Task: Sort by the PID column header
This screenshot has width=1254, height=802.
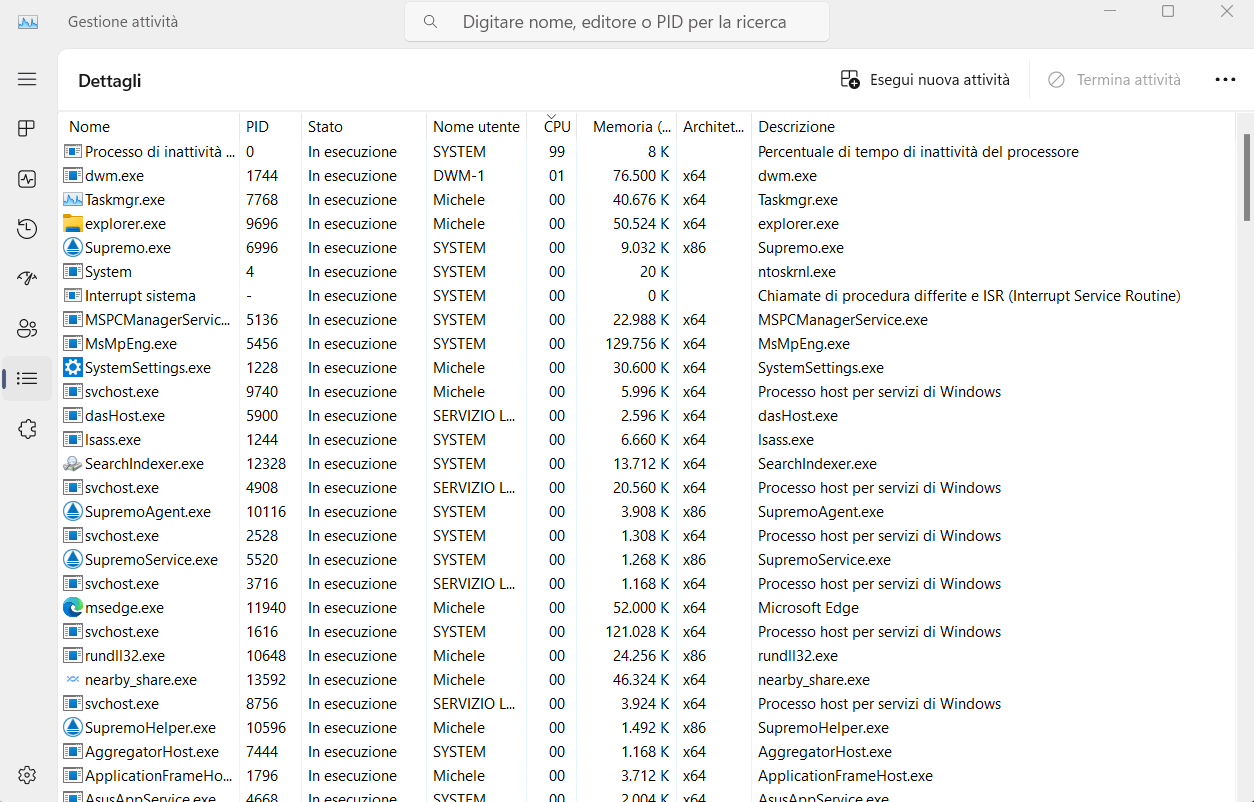Action: click(270, 127)
